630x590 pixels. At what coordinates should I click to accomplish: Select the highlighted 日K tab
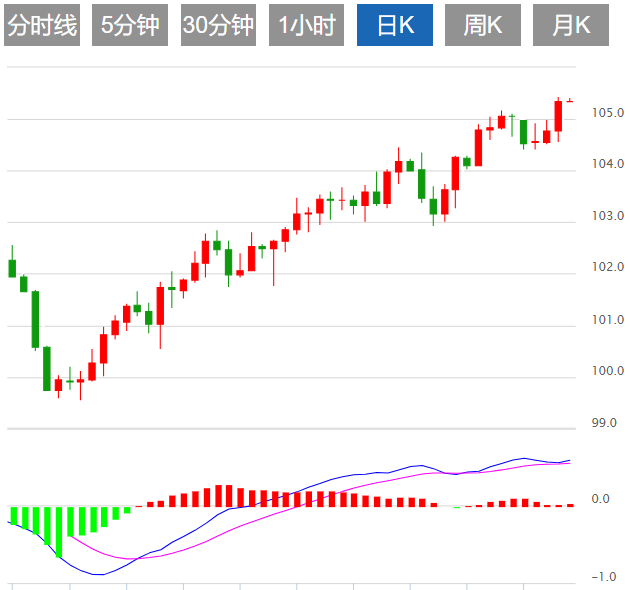395,25
